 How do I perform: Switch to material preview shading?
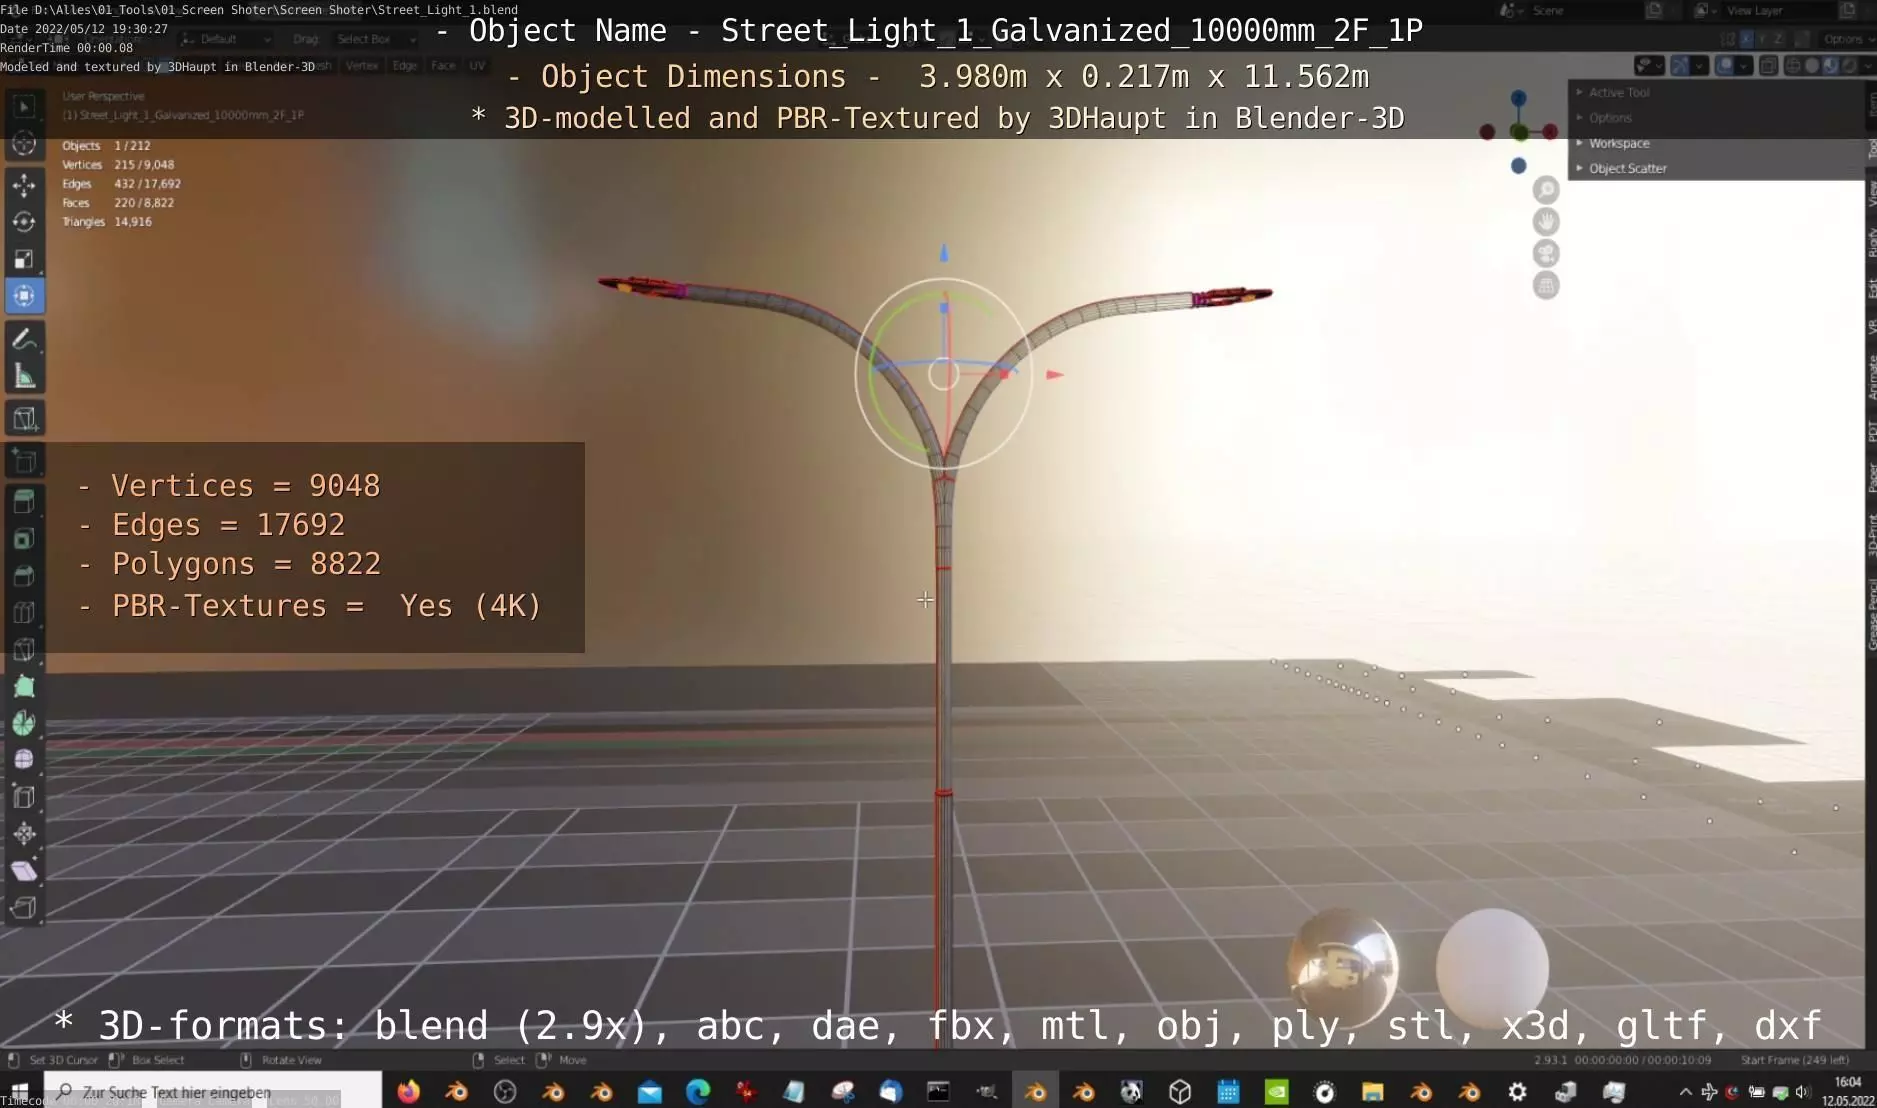click(x=1831, y=65)
